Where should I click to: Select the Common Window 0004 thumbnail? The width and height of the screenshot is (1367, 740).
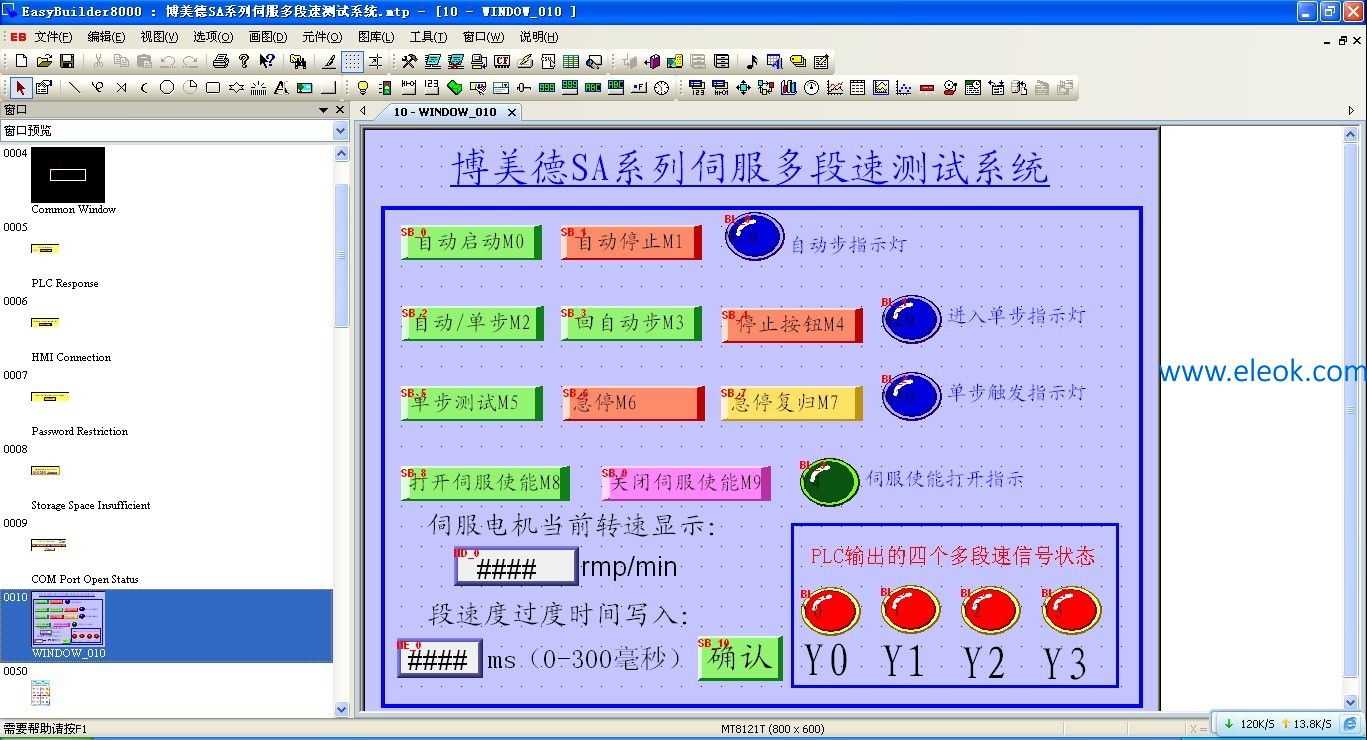point(68,175)
